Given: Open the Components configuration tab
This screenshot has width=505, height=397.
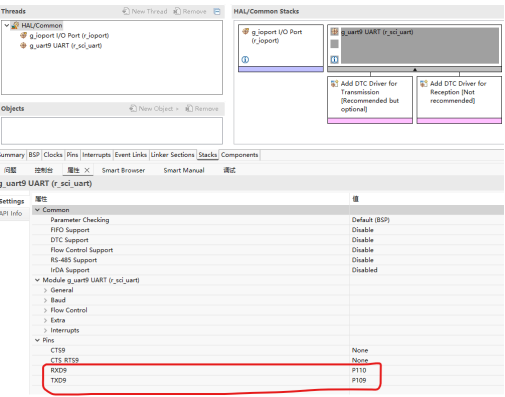Looking at the screenshot, I should 239,155.
